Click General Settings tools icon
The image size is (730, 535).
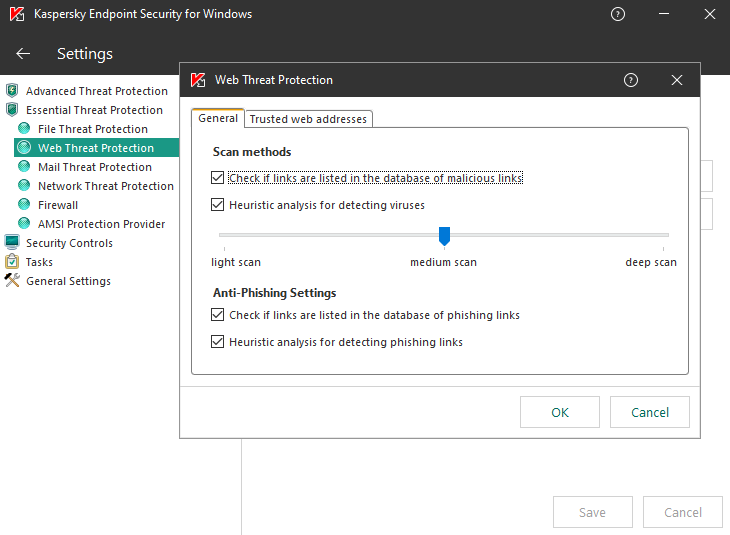point(12,281)
